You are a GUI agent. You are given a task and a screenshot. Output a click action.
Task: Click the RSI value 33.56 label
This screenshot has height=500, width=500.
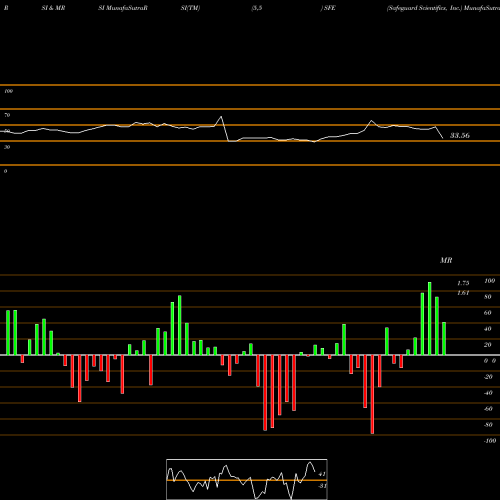coord(460,135)
